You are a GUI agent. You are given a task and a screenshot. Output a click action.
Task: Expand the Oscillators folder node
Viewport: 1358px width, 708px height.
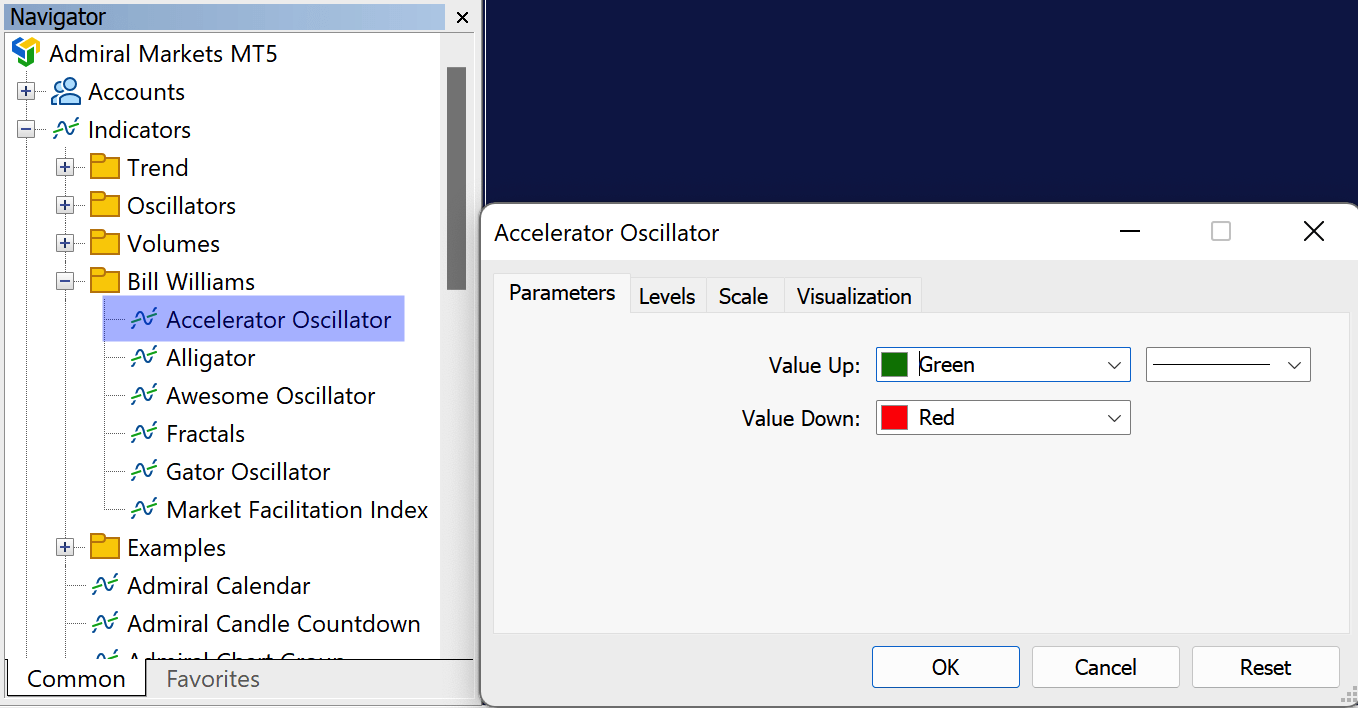tap(65, 206)
